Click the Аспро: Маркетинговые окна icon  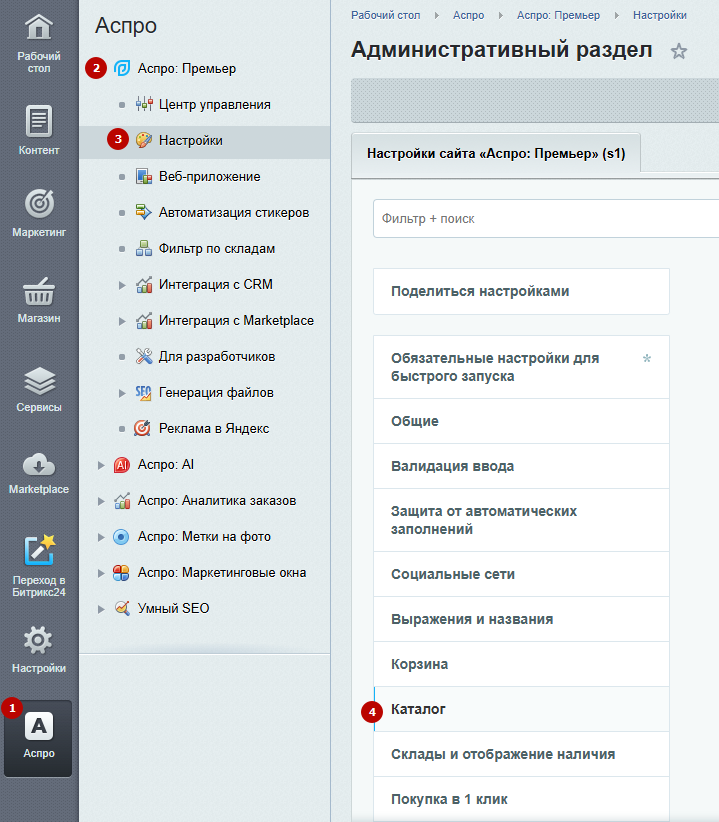pos(121,572)
